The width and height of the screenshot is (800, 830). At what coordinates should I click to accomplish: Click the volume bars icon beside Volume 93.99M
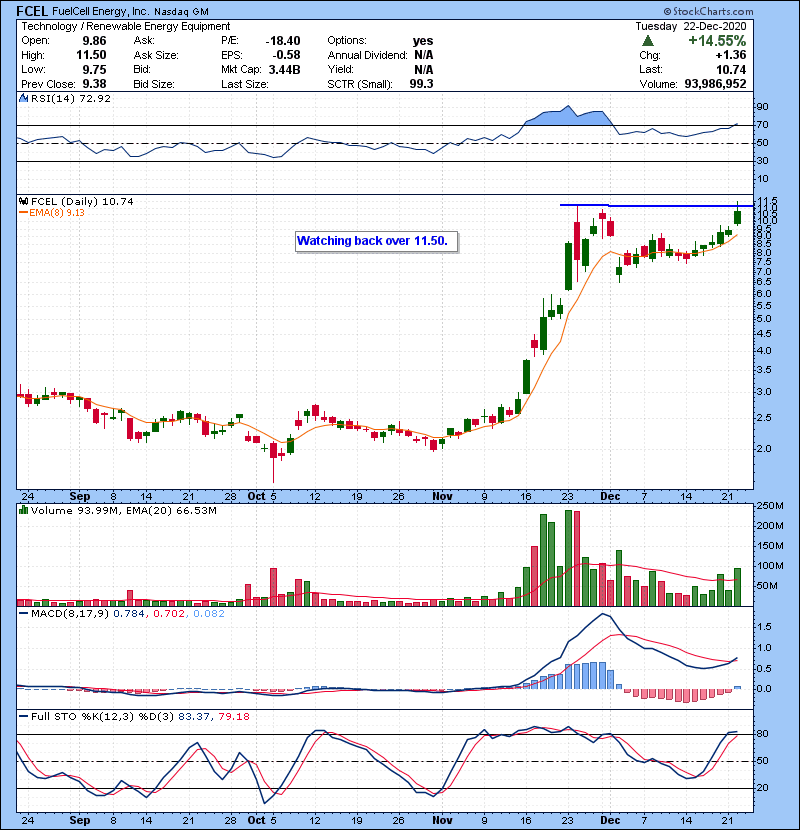[x=23, y=510]
